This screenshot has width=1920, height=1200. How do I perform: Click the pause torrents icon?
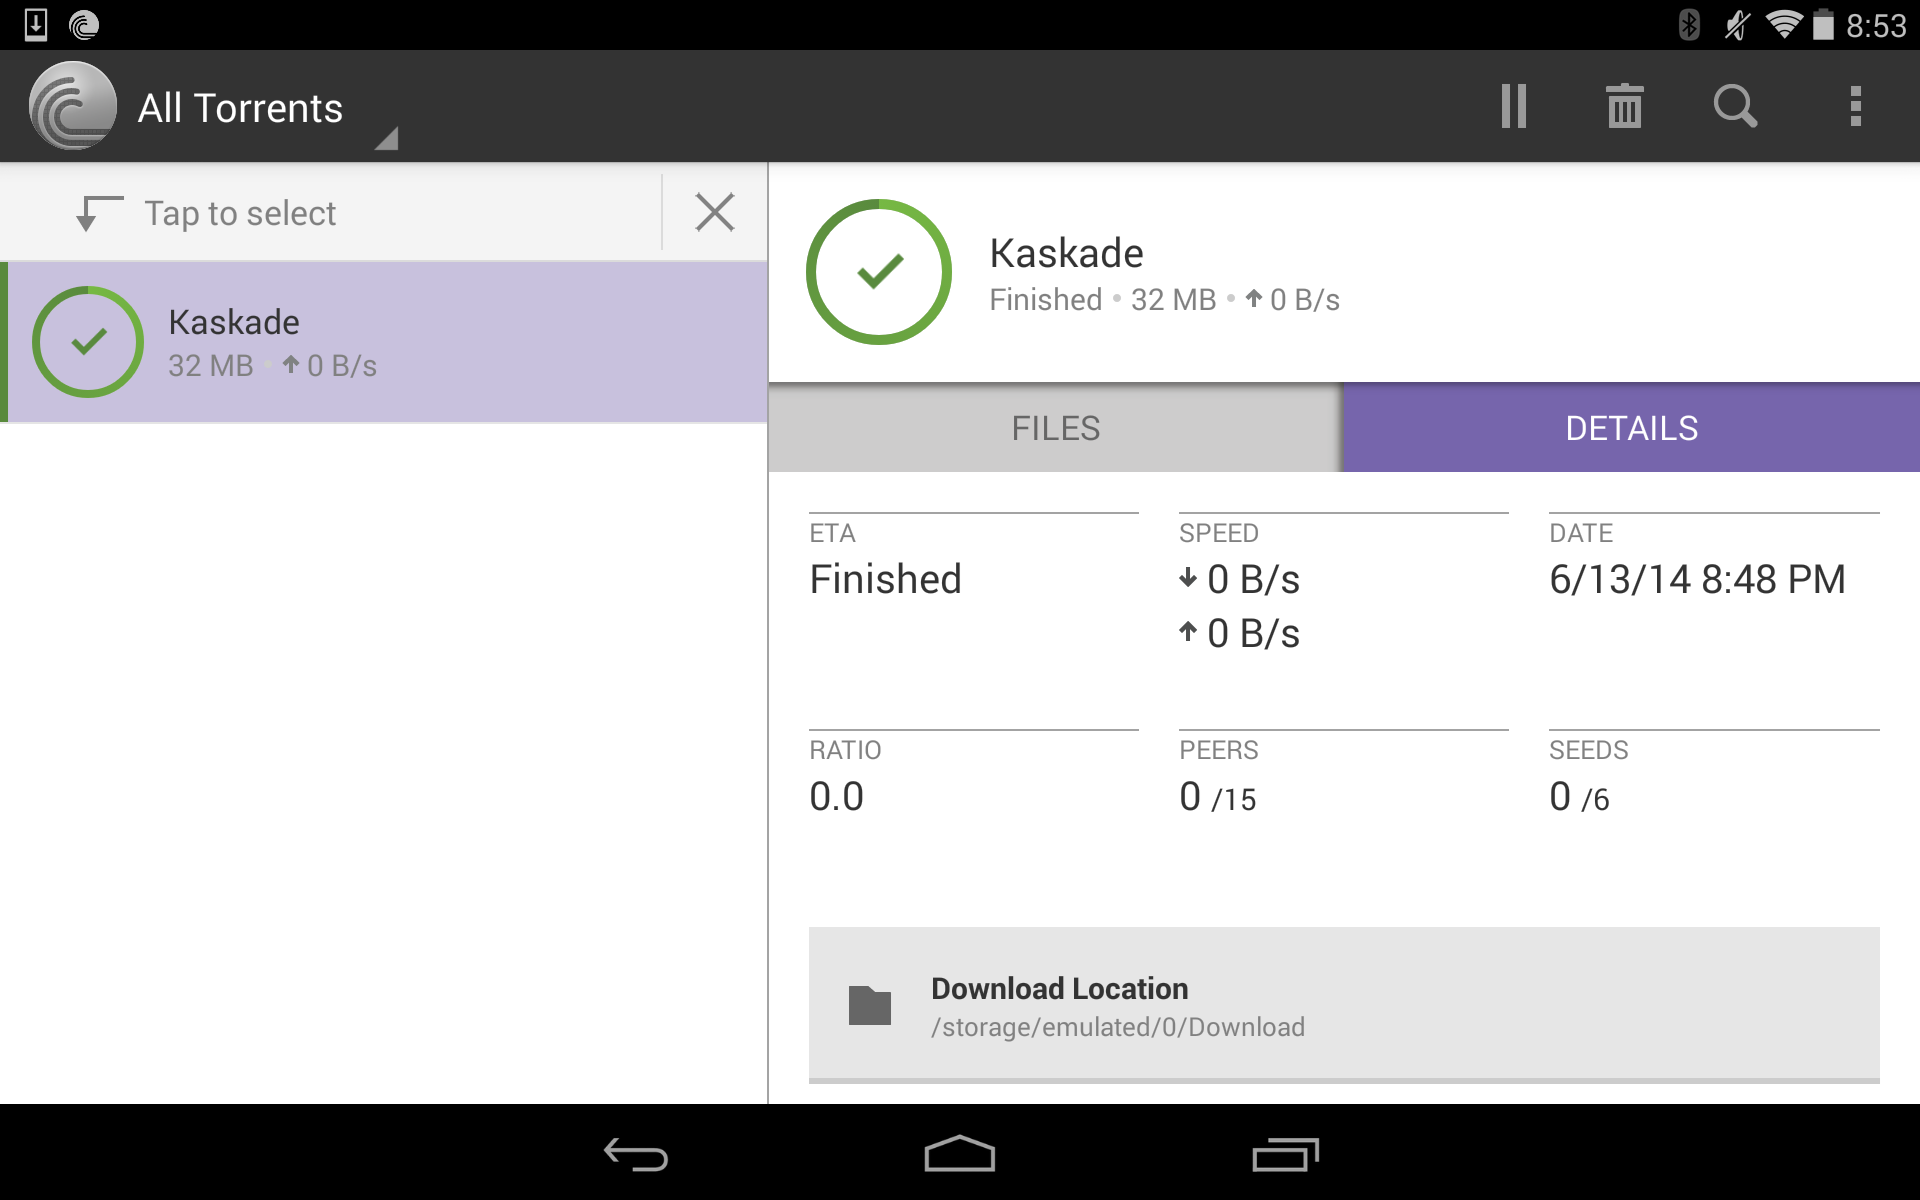point(1515,106)
